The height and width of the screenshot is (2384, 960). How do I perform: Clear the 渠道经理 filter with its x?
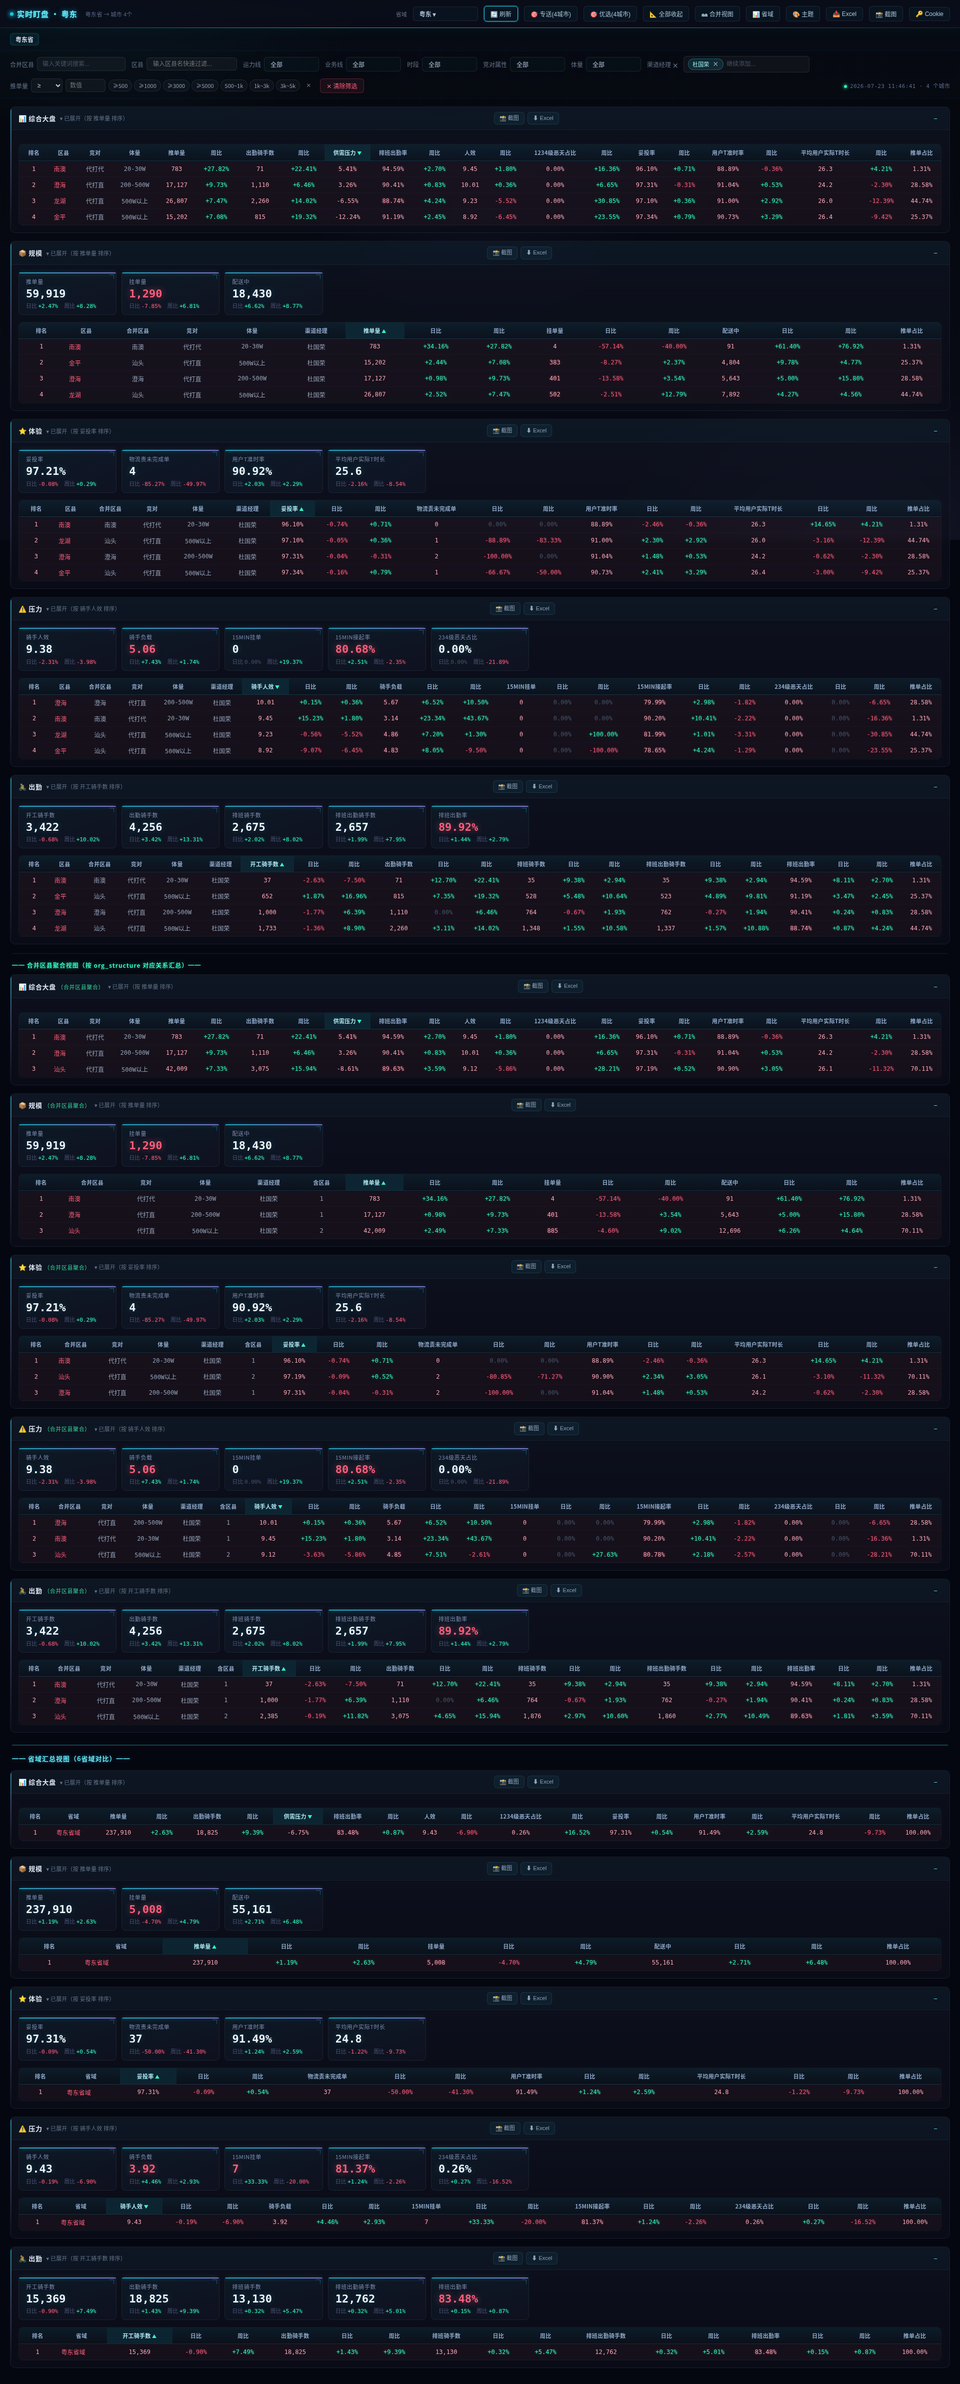[675, 65]
